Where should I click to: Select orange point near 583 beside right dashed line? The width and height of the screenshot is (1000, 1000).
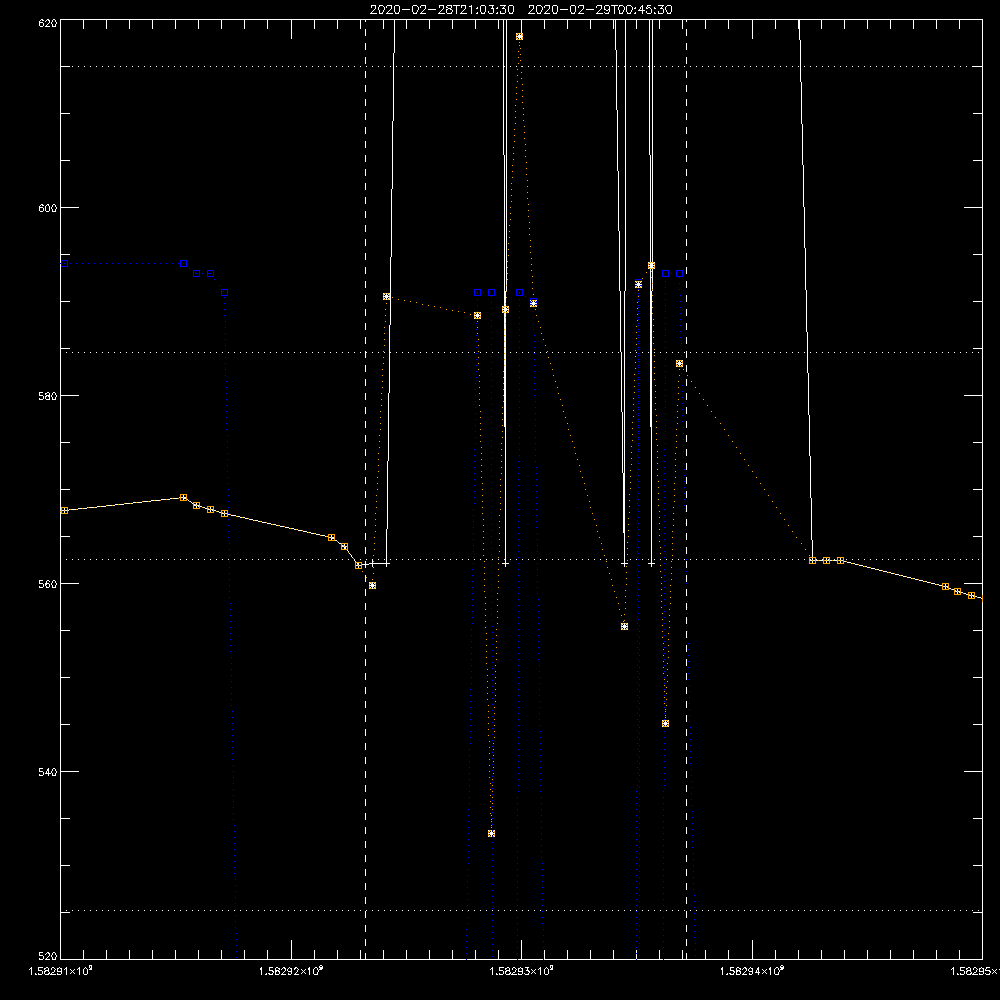(x=679, y=364)
